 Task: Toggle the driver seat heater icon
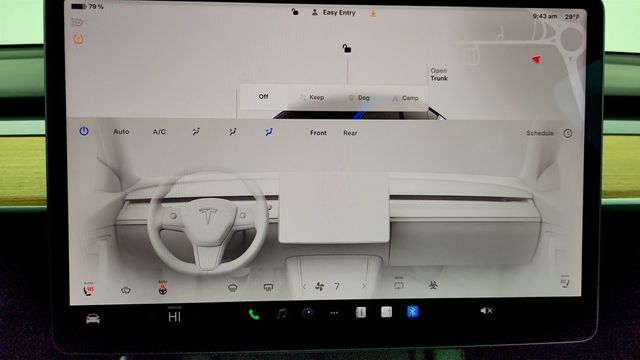point(88,289)
